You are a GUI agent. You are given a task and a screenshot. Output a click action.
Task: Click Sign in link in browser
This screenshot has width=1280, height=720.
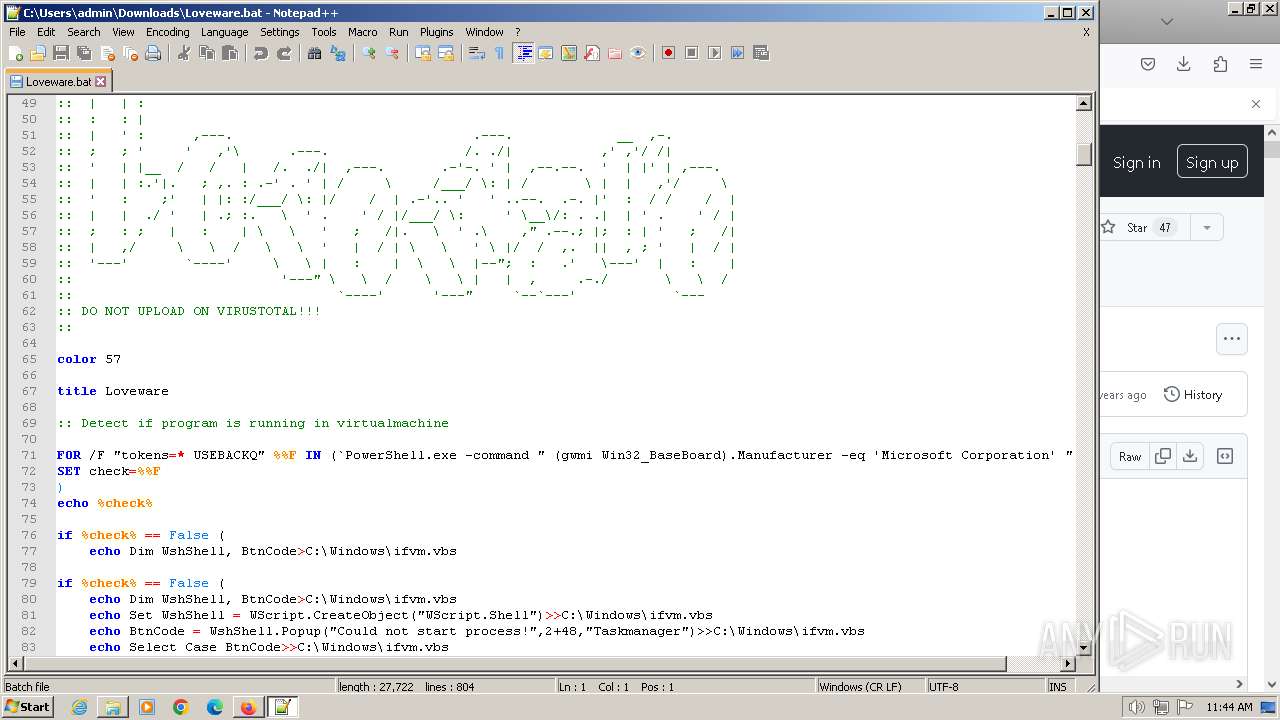pyautogui.click(x=1136, y=162)
